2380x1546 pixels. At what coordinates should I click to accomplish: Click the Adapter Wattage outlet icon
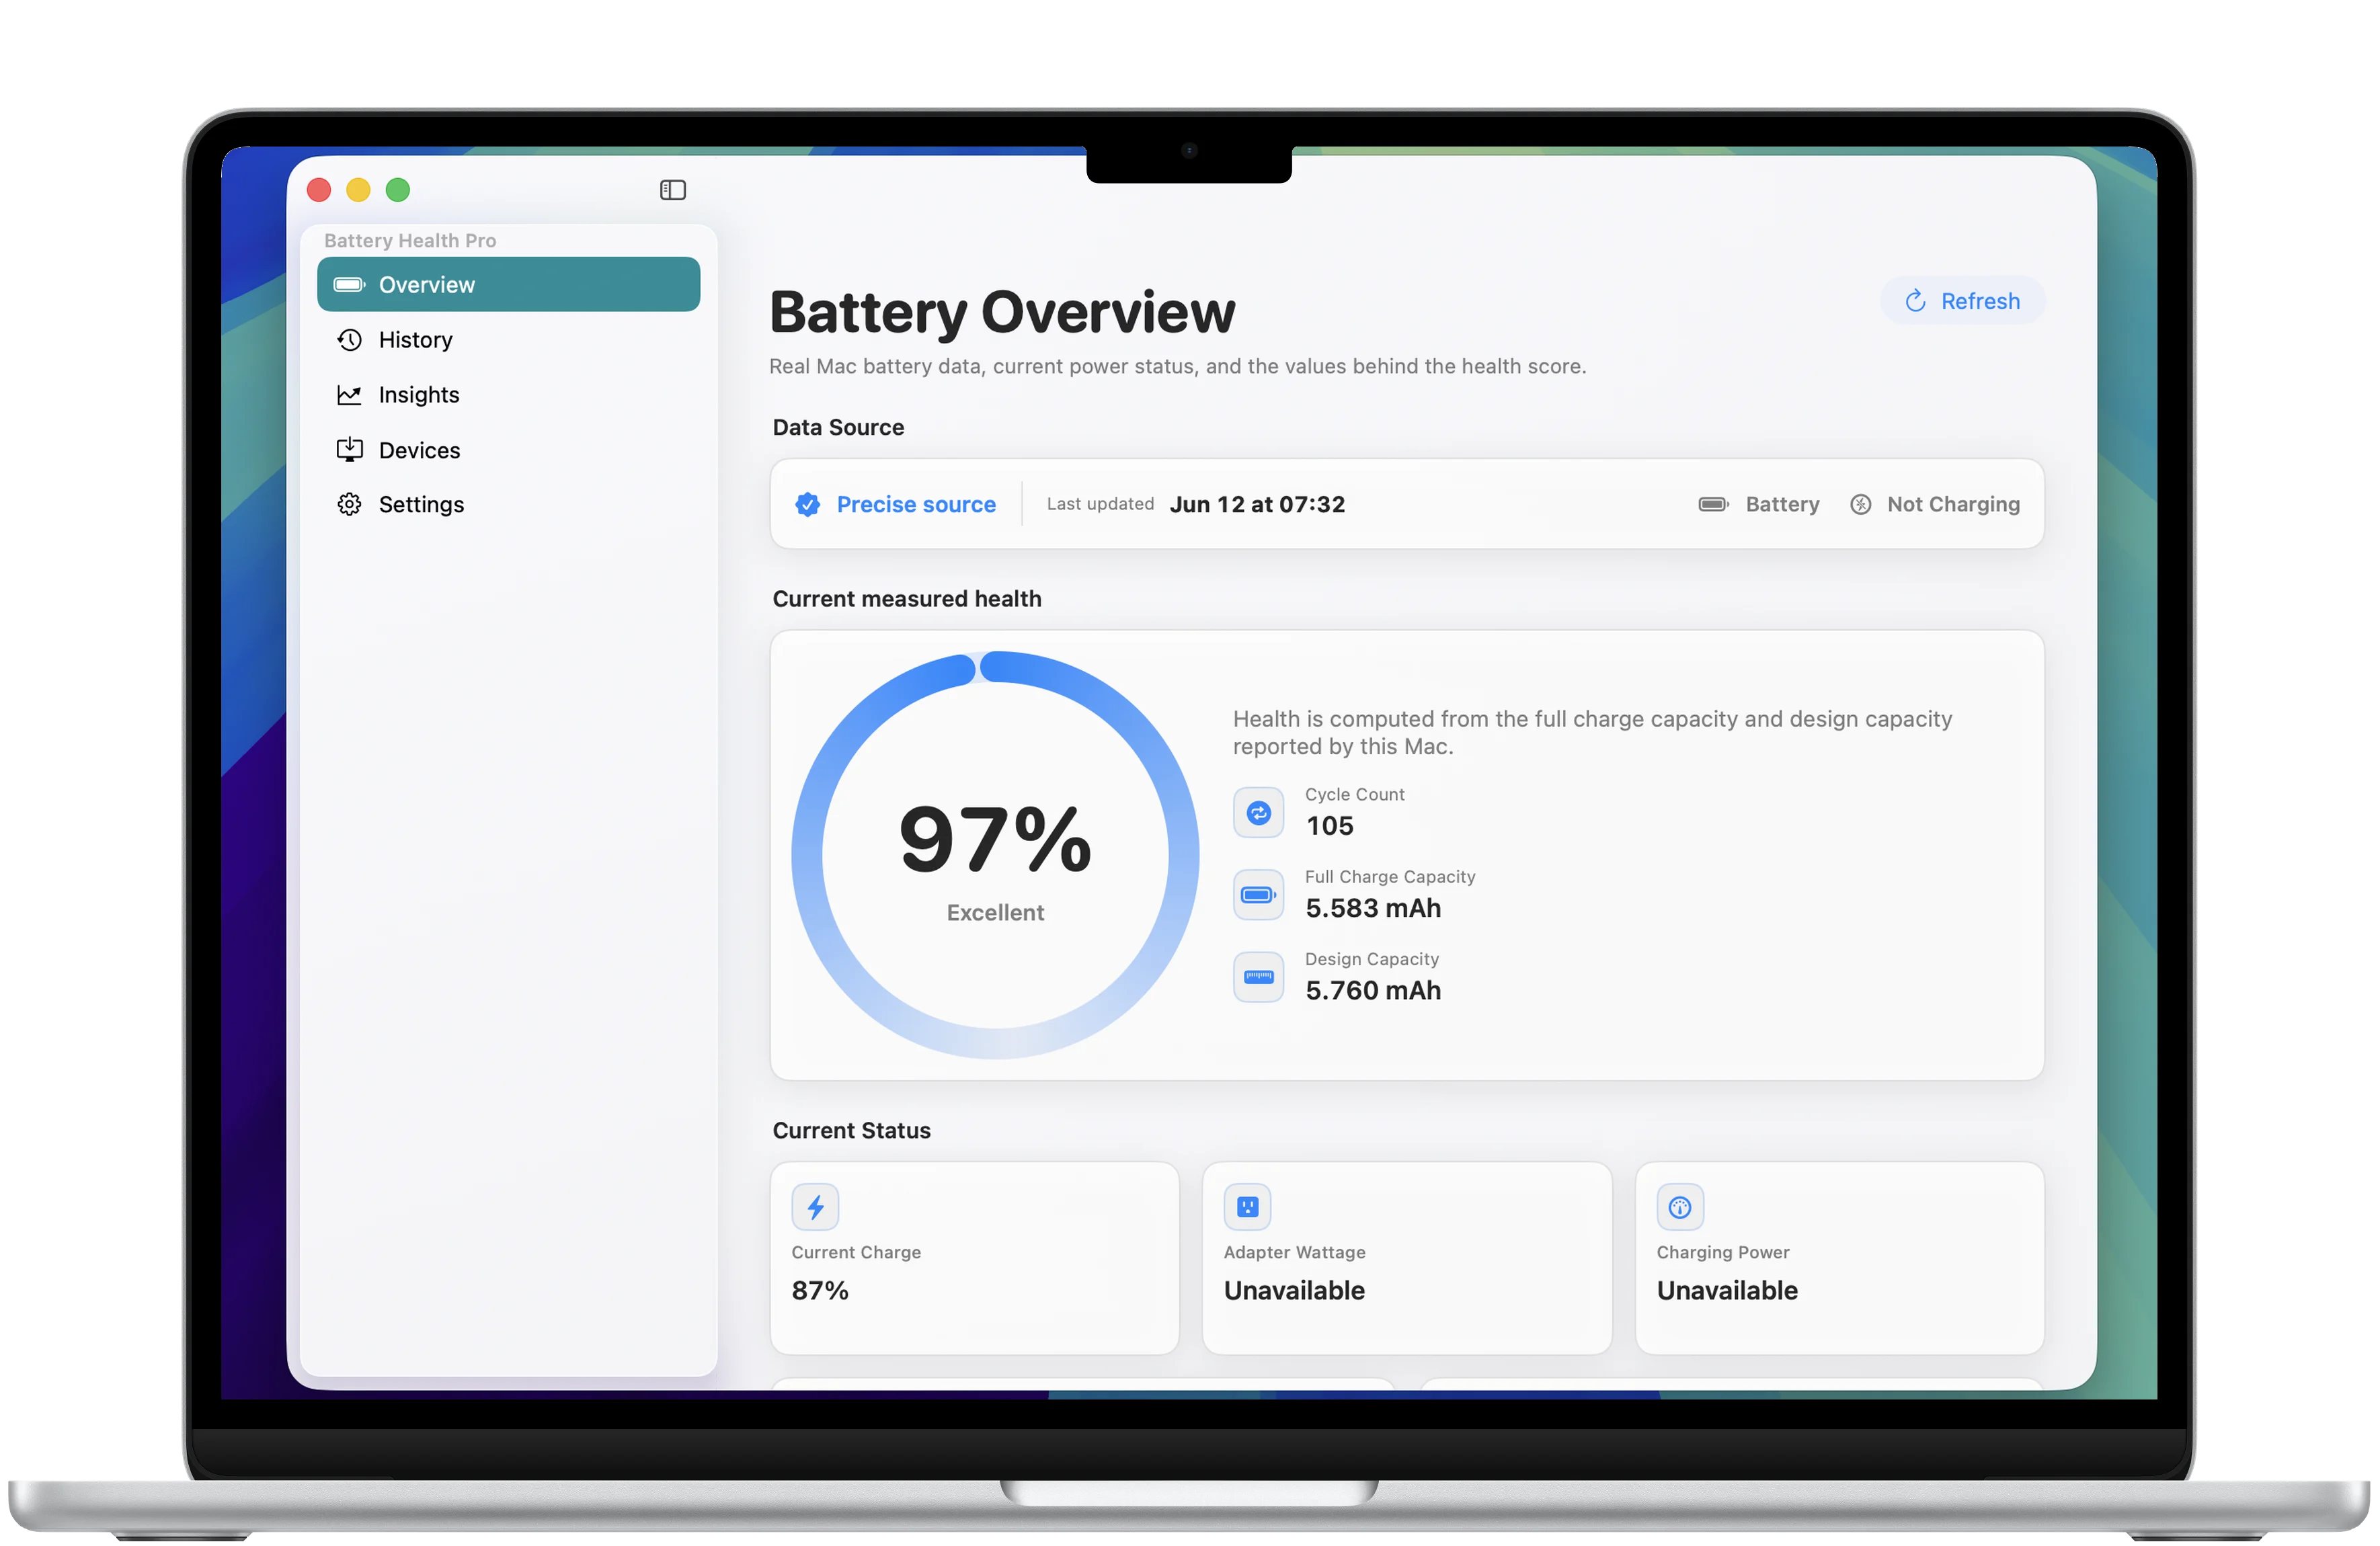click(x=1247, y=1208)
